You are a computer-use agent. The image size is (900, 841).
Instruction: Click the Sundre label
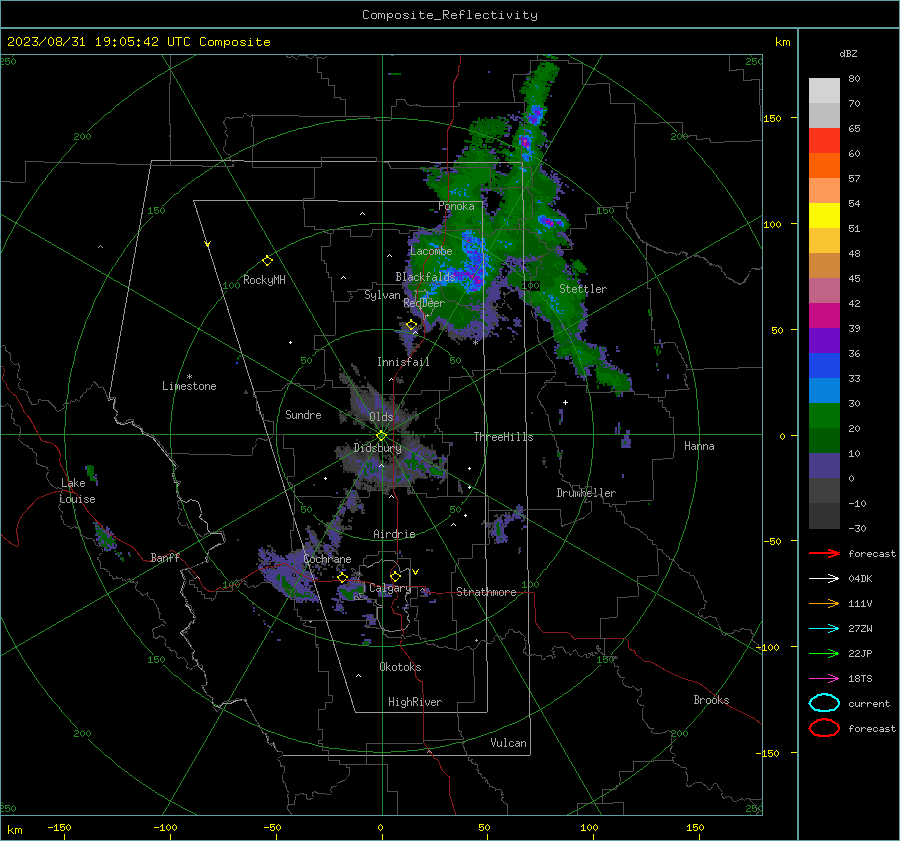pyautogui.click(x=303, y=414)
